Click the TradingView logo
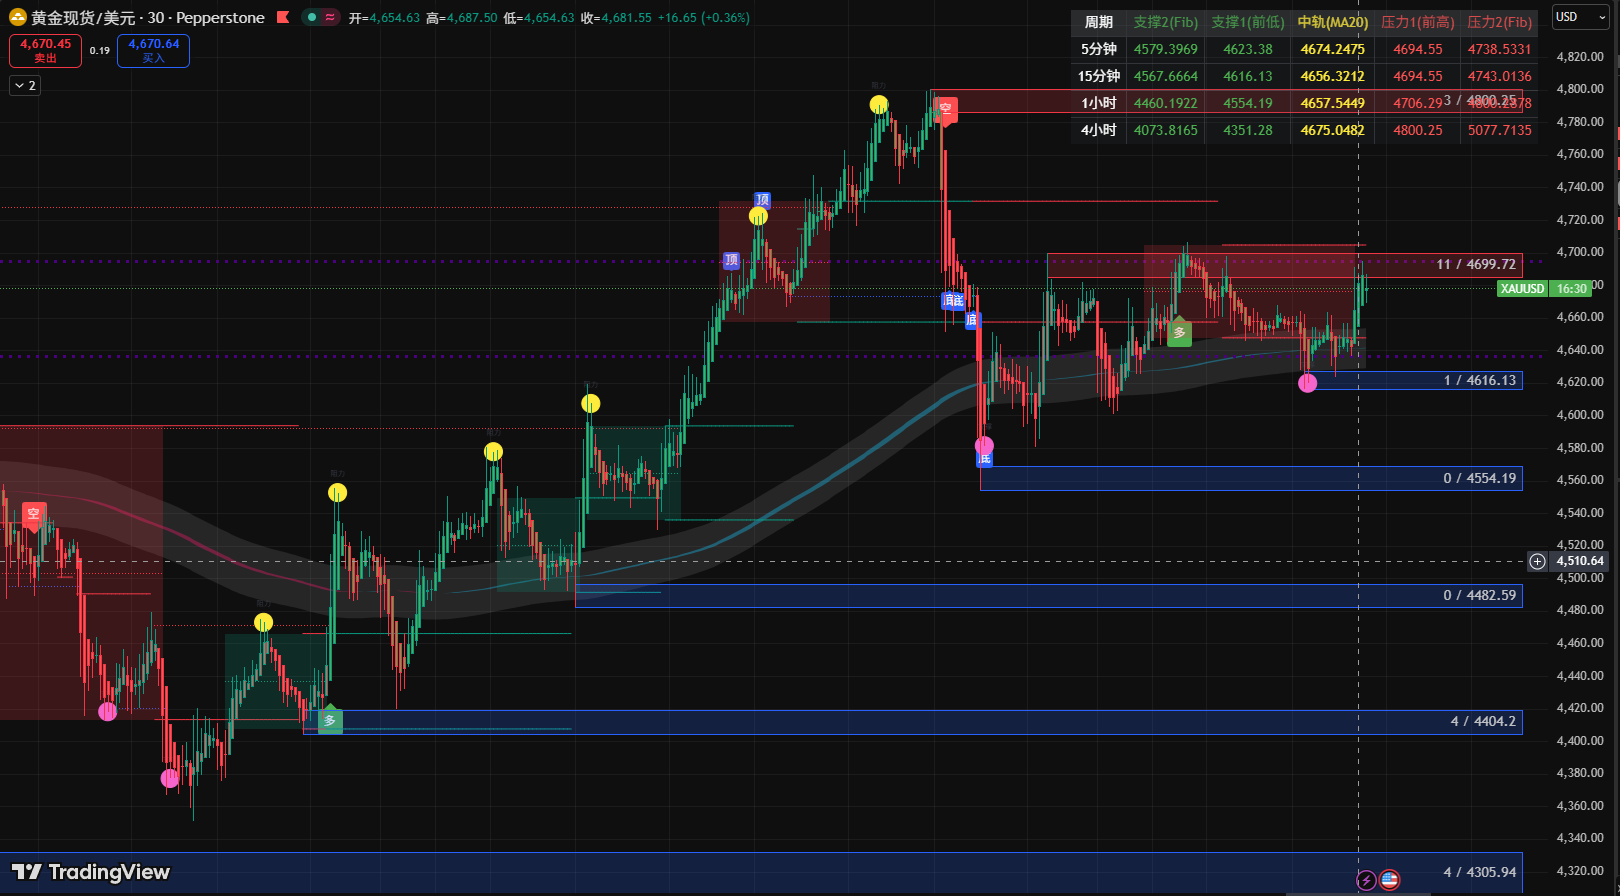 [x=91, y=872]
